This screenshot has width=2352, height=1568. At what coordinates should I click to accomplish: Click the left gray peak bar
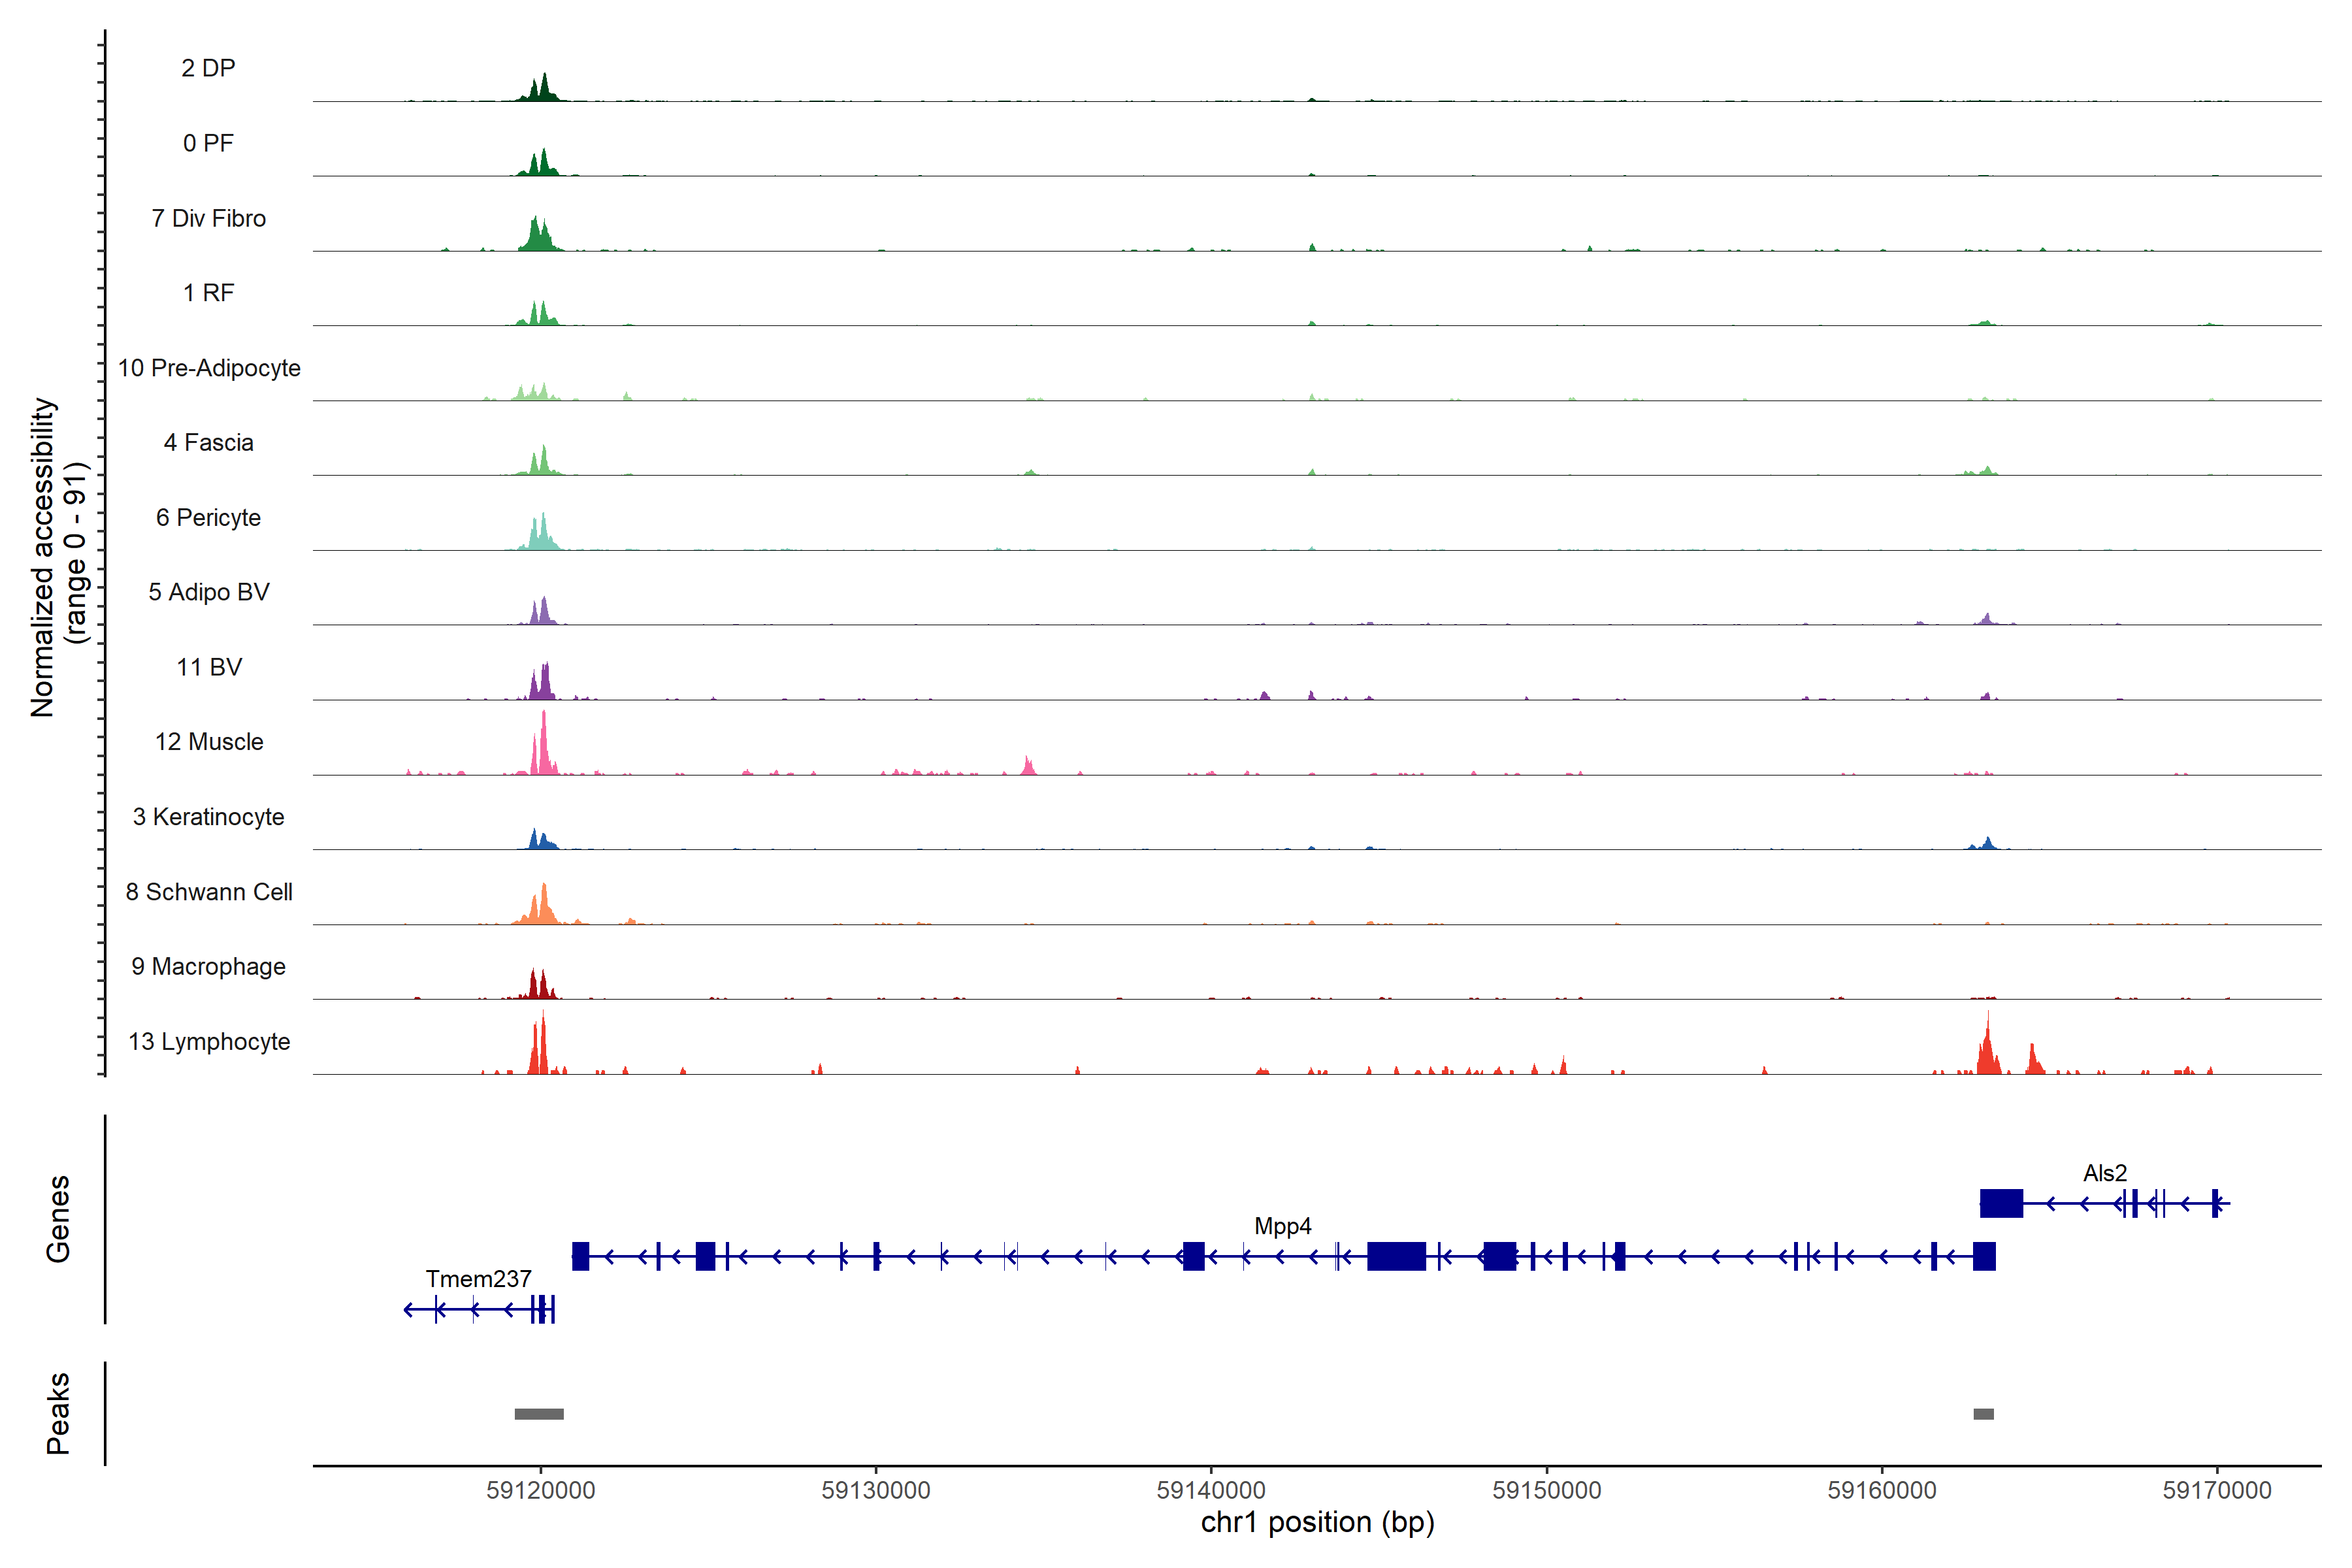[539, 1414]
